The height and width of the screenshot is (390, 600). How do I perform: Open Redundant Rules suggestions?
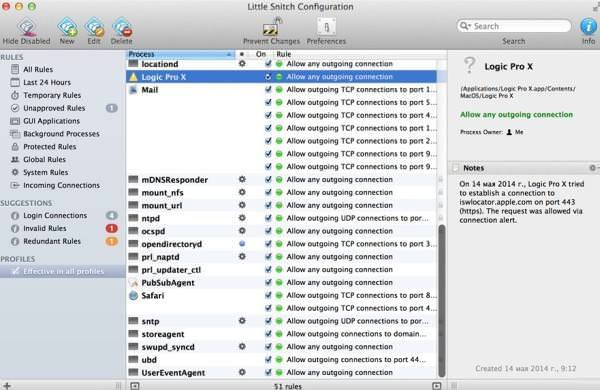[52, 241]
